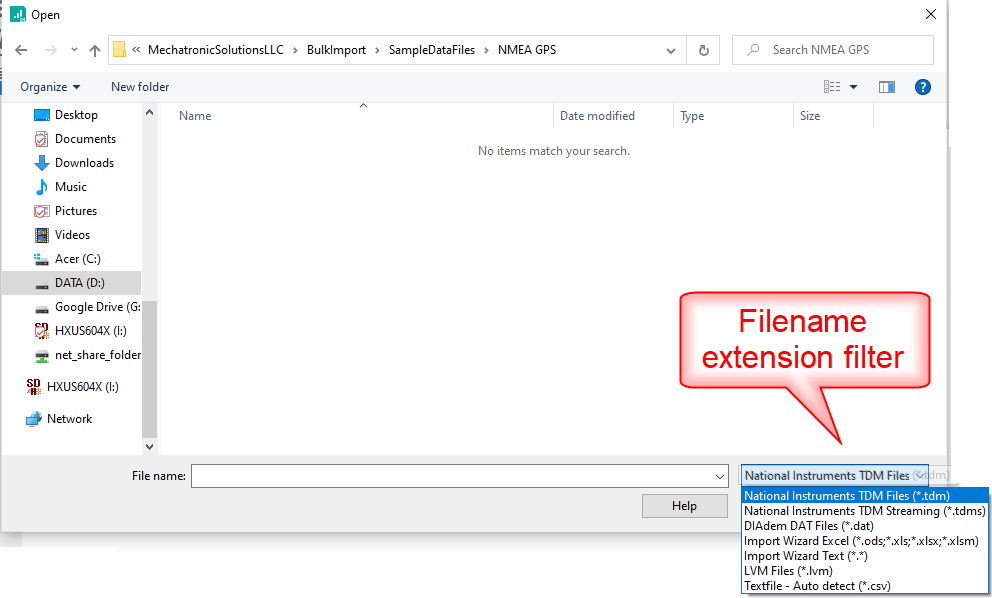
Task: Toggle the preview pane icon
Action: tap(886, 87)
